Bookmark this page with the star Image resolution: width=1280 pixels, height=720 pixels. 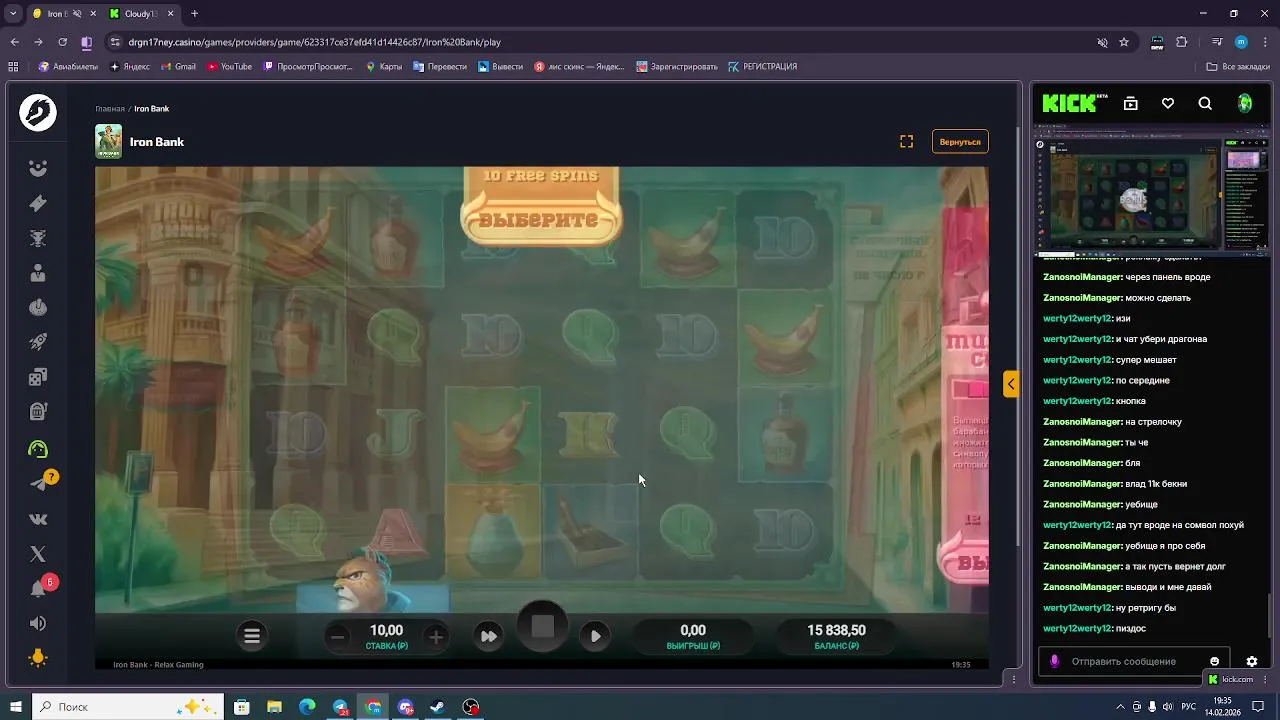[1124, 42]
